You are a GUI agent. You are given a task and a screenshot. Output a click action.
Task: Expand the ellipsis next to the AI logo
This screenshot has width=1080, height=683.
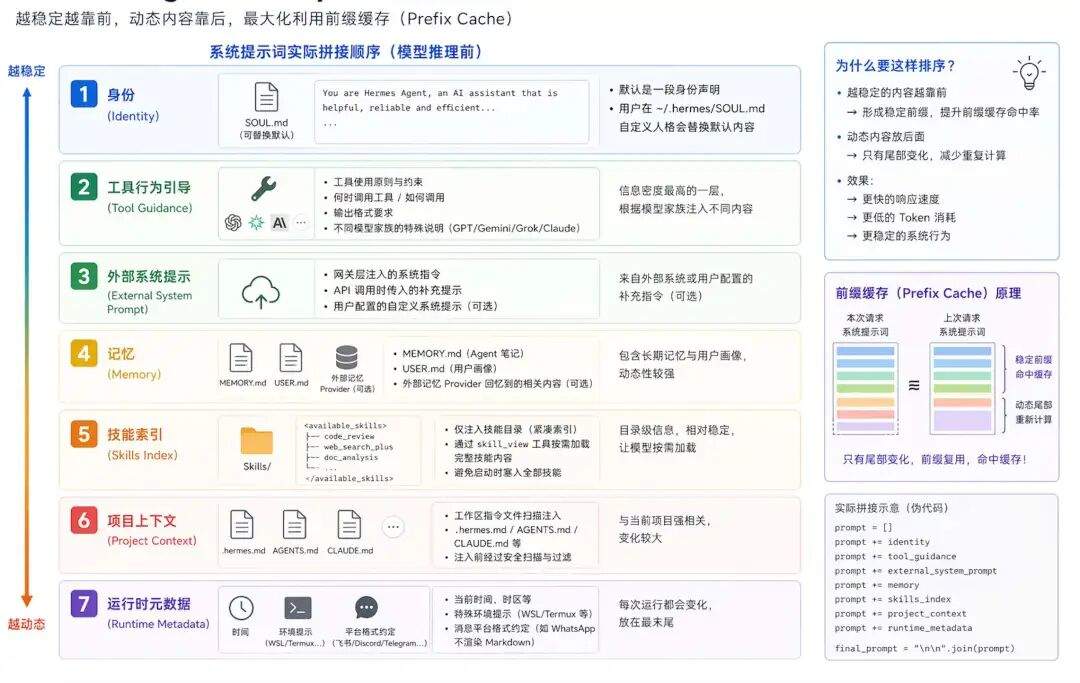click(300, 222)
